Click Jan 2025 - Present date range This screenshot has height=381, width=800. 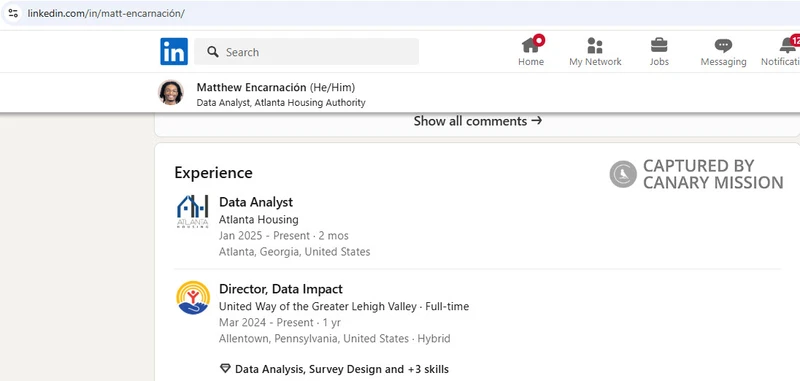point(264,236)
